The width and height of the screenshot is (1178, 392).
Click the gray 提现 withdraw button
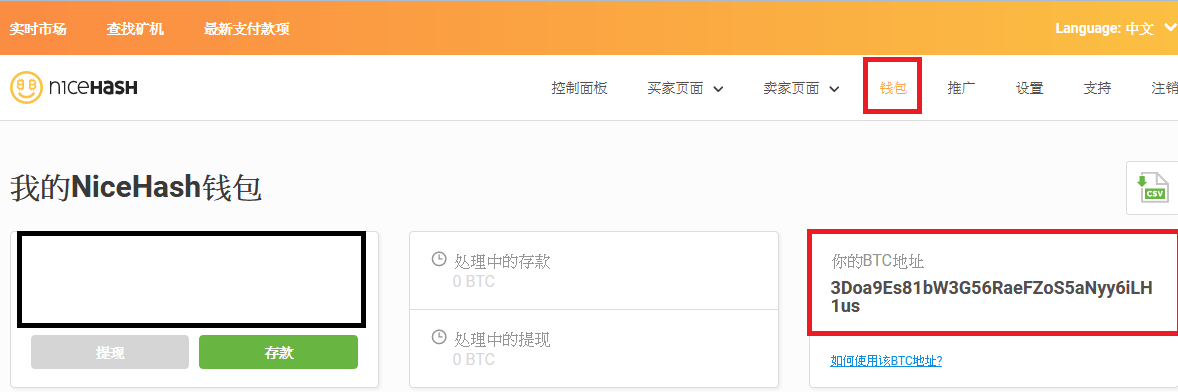click(110, 352)
